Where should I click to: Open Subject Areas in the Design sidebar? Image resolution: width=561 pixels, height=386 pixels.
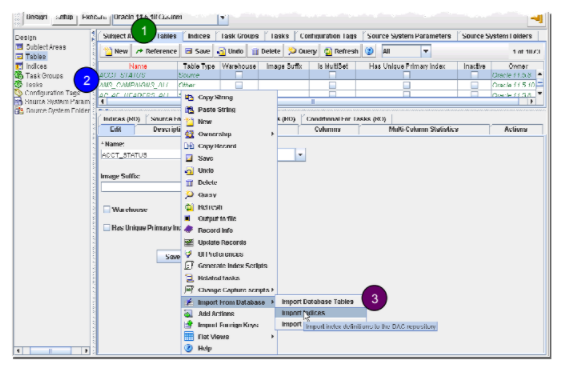[45, 47]
